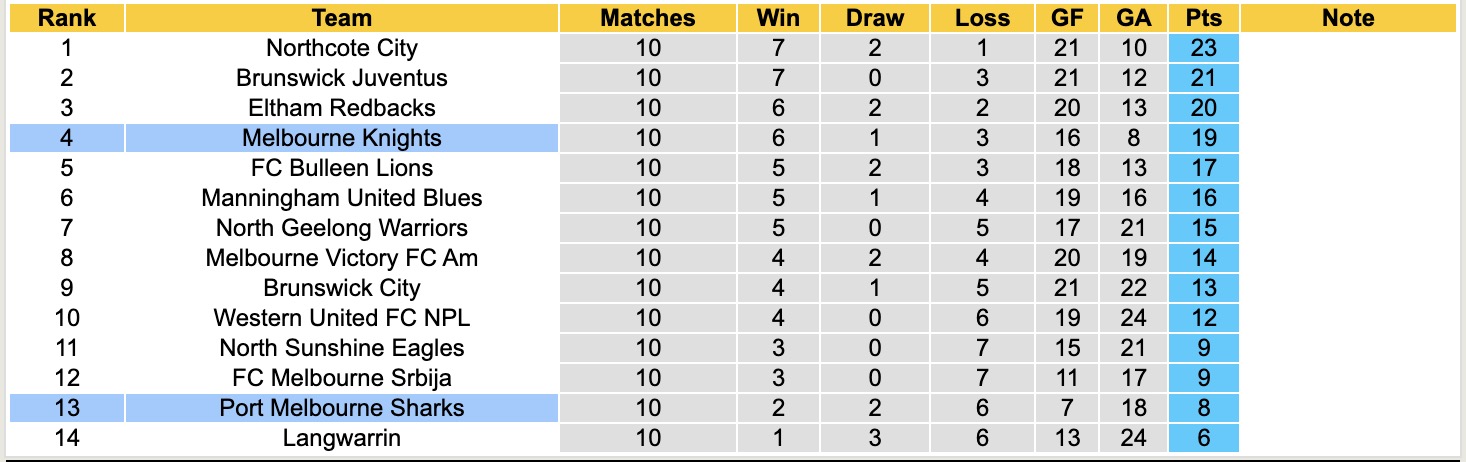Select the Win column header
1466x462 pixels.
(778, 18)
